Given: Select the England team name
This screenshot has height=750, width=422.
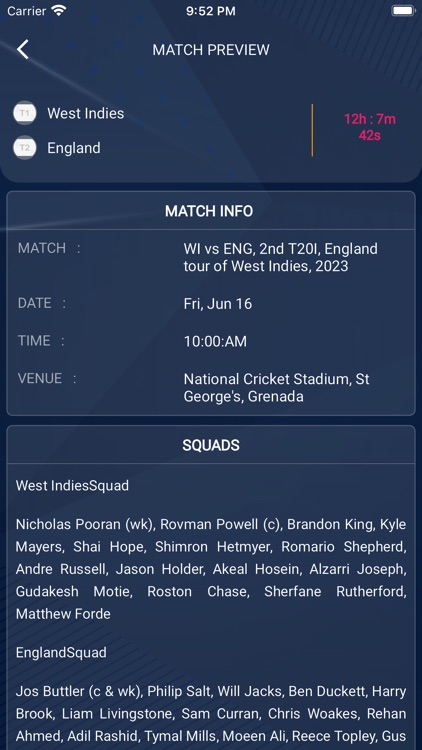Looking at the screenshot, I should click(74, 148).
